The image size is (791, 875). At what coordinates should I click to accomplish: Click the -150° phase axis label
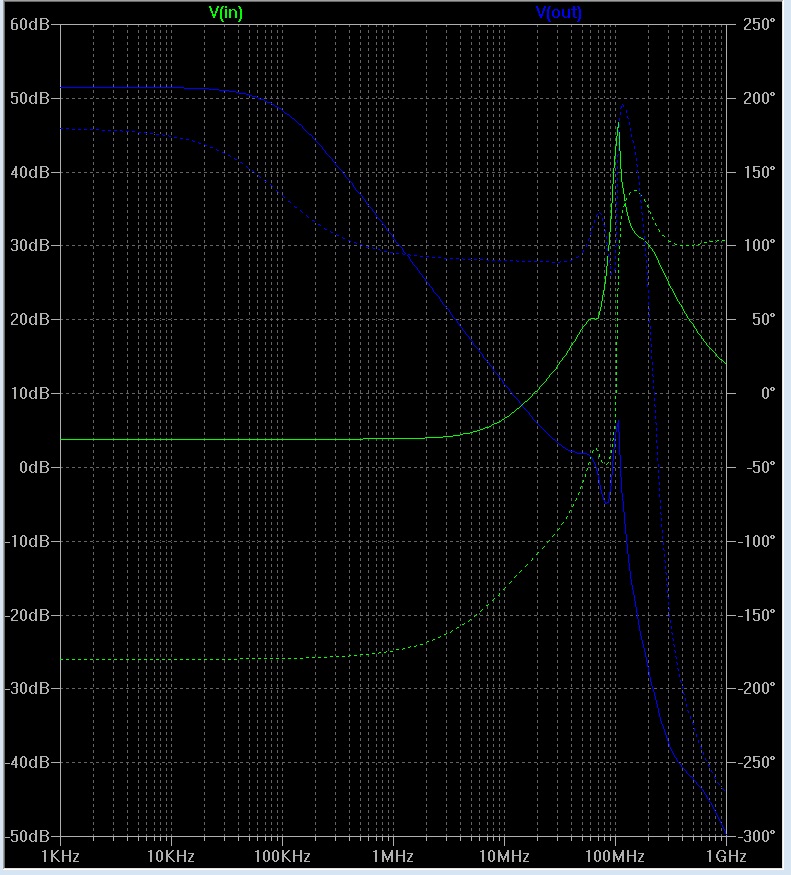point(756,615)
